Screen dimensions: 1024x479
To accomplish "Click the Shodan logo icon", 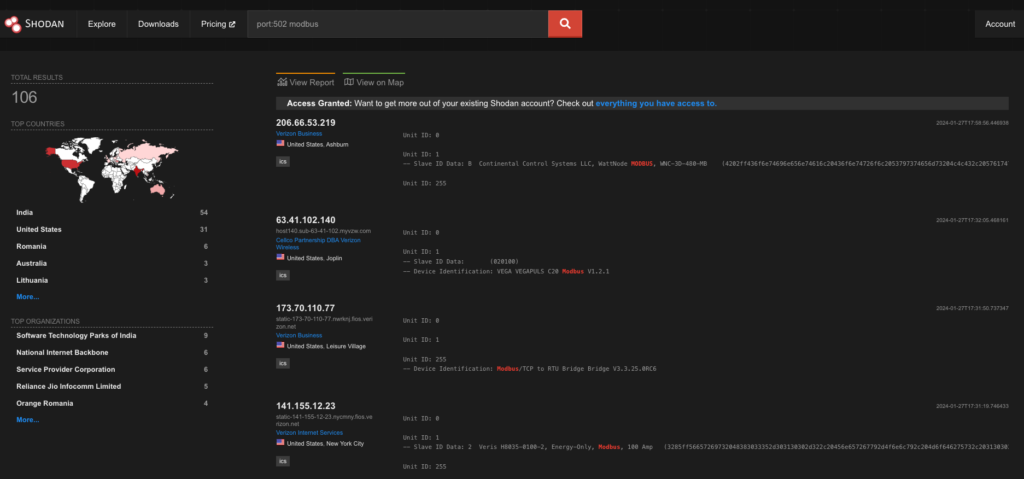I will [13, 24].
